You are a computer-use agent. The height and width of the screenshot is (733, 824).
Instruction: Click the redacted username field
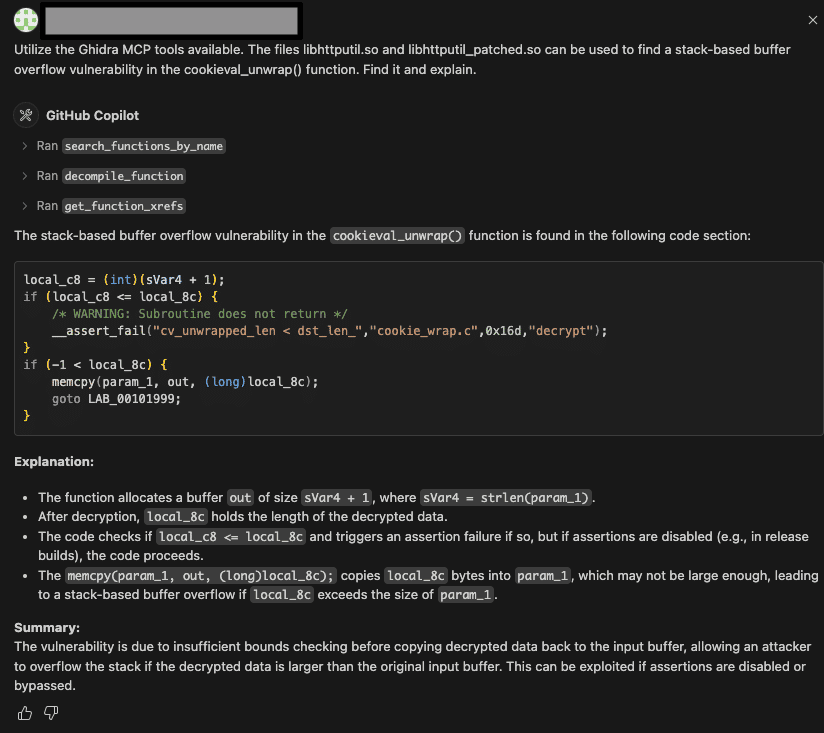click(x=171, y=20)
